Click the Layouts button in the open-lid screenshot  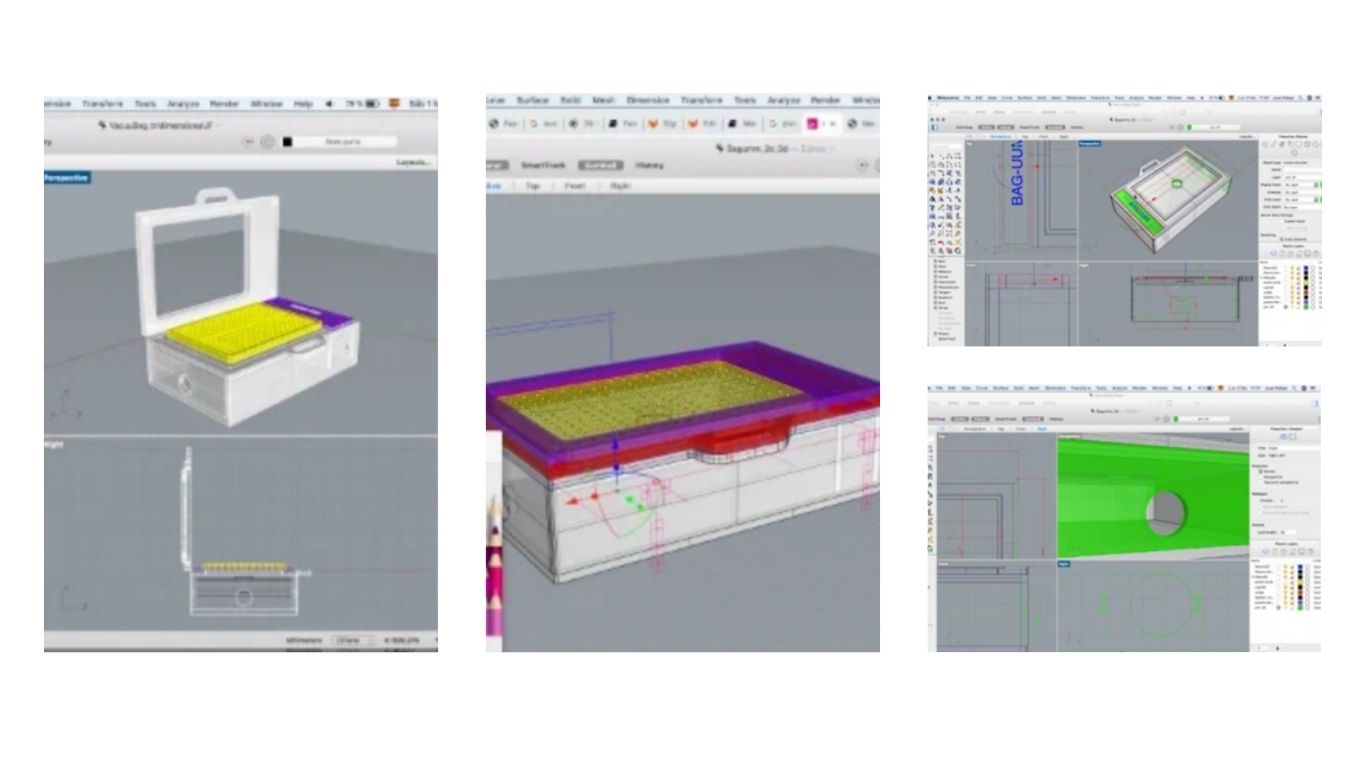(413, 162)
